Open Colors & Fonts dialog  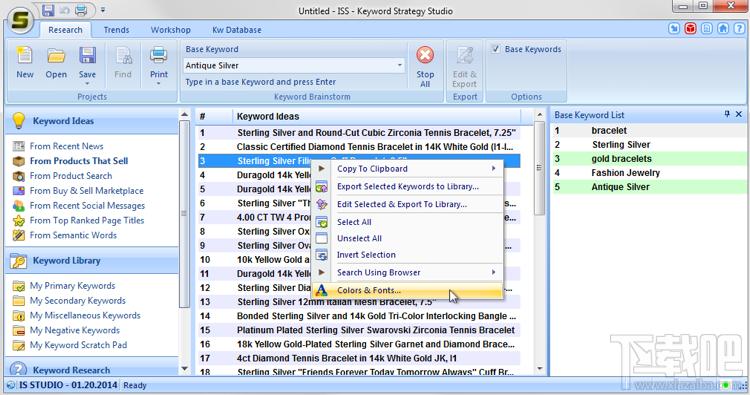click(408, 290)
